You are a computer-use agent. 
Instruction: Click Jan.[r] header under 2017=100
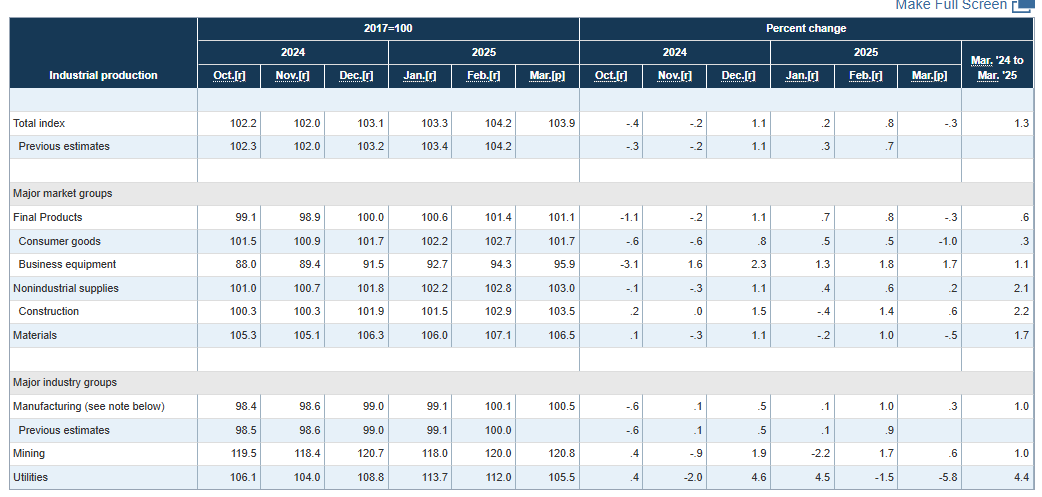420,76
